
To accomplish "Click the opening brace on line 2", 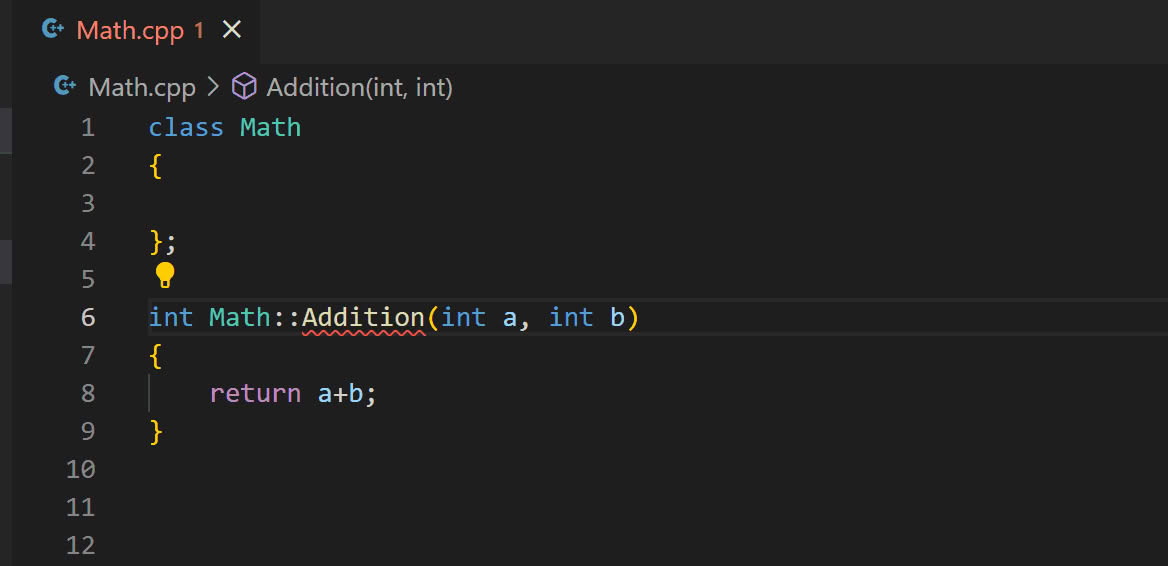I will [155, 165].
